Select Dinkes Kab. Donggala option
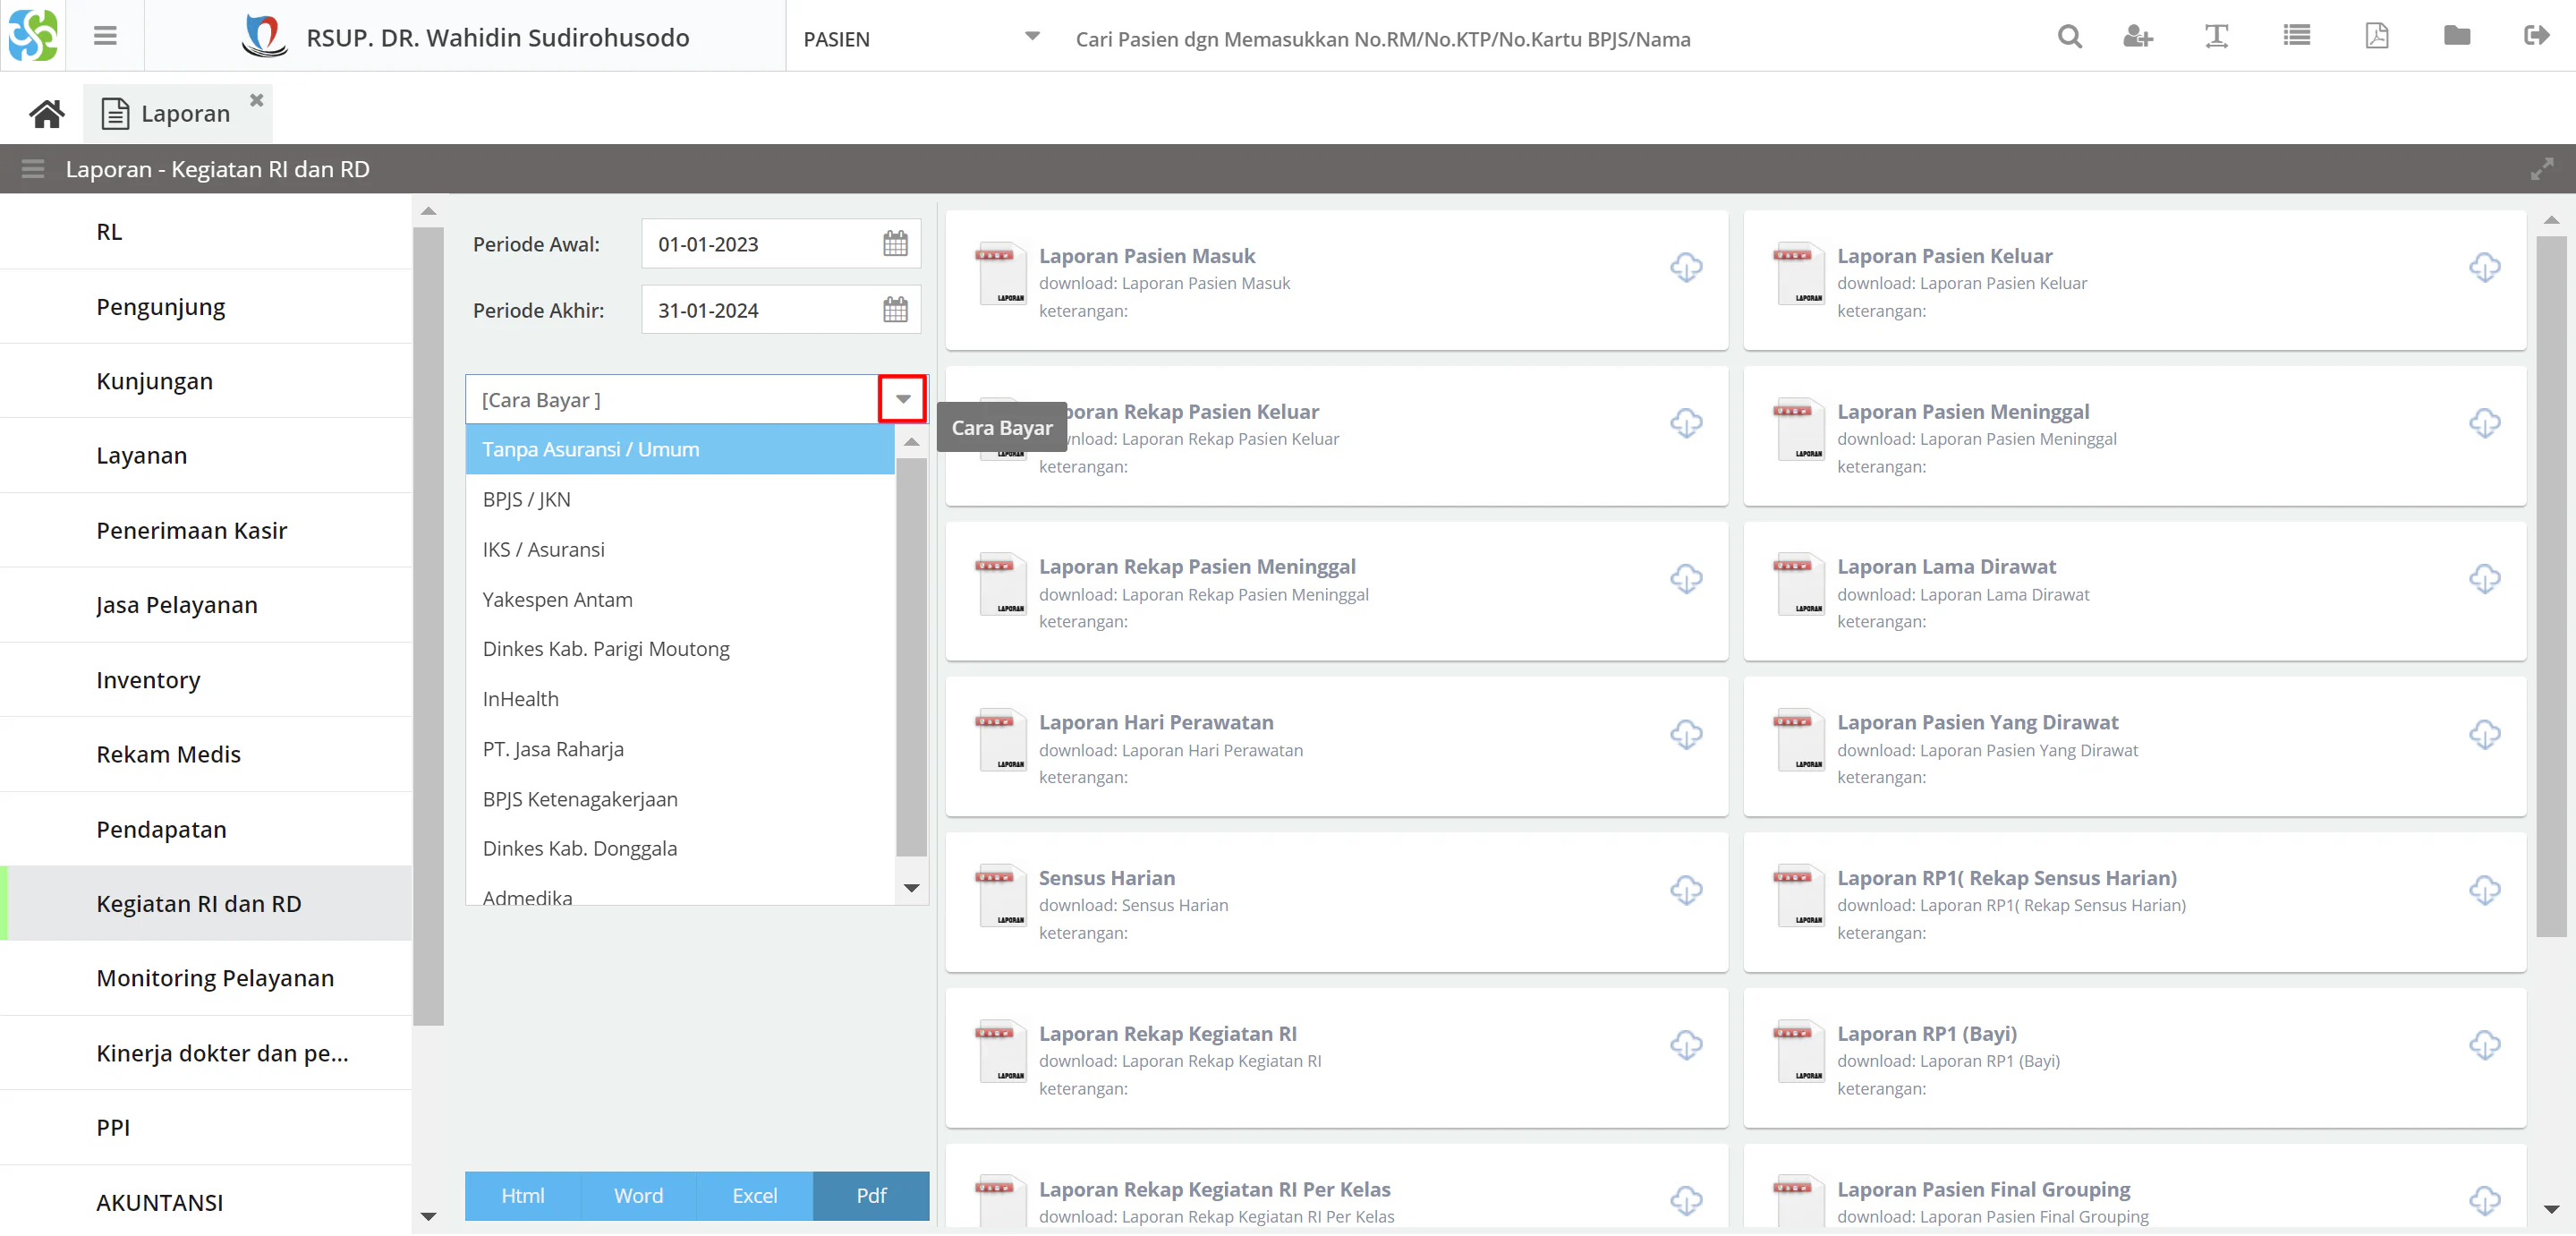The height and width of the screenshot is (1236, 2576). 679,848
